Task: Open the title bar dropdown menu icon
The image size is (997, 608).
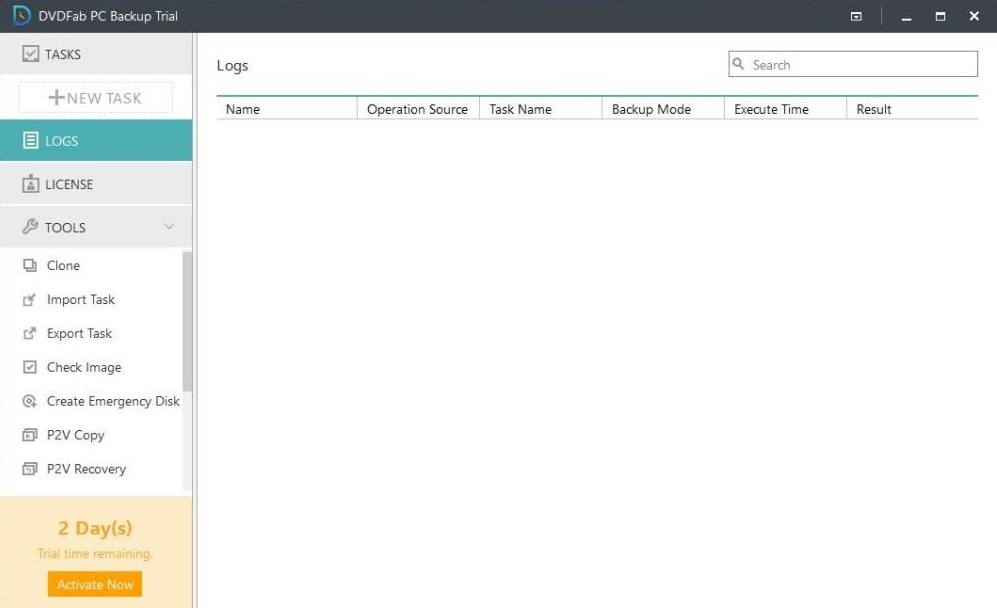Action: (x=856, y=17)
